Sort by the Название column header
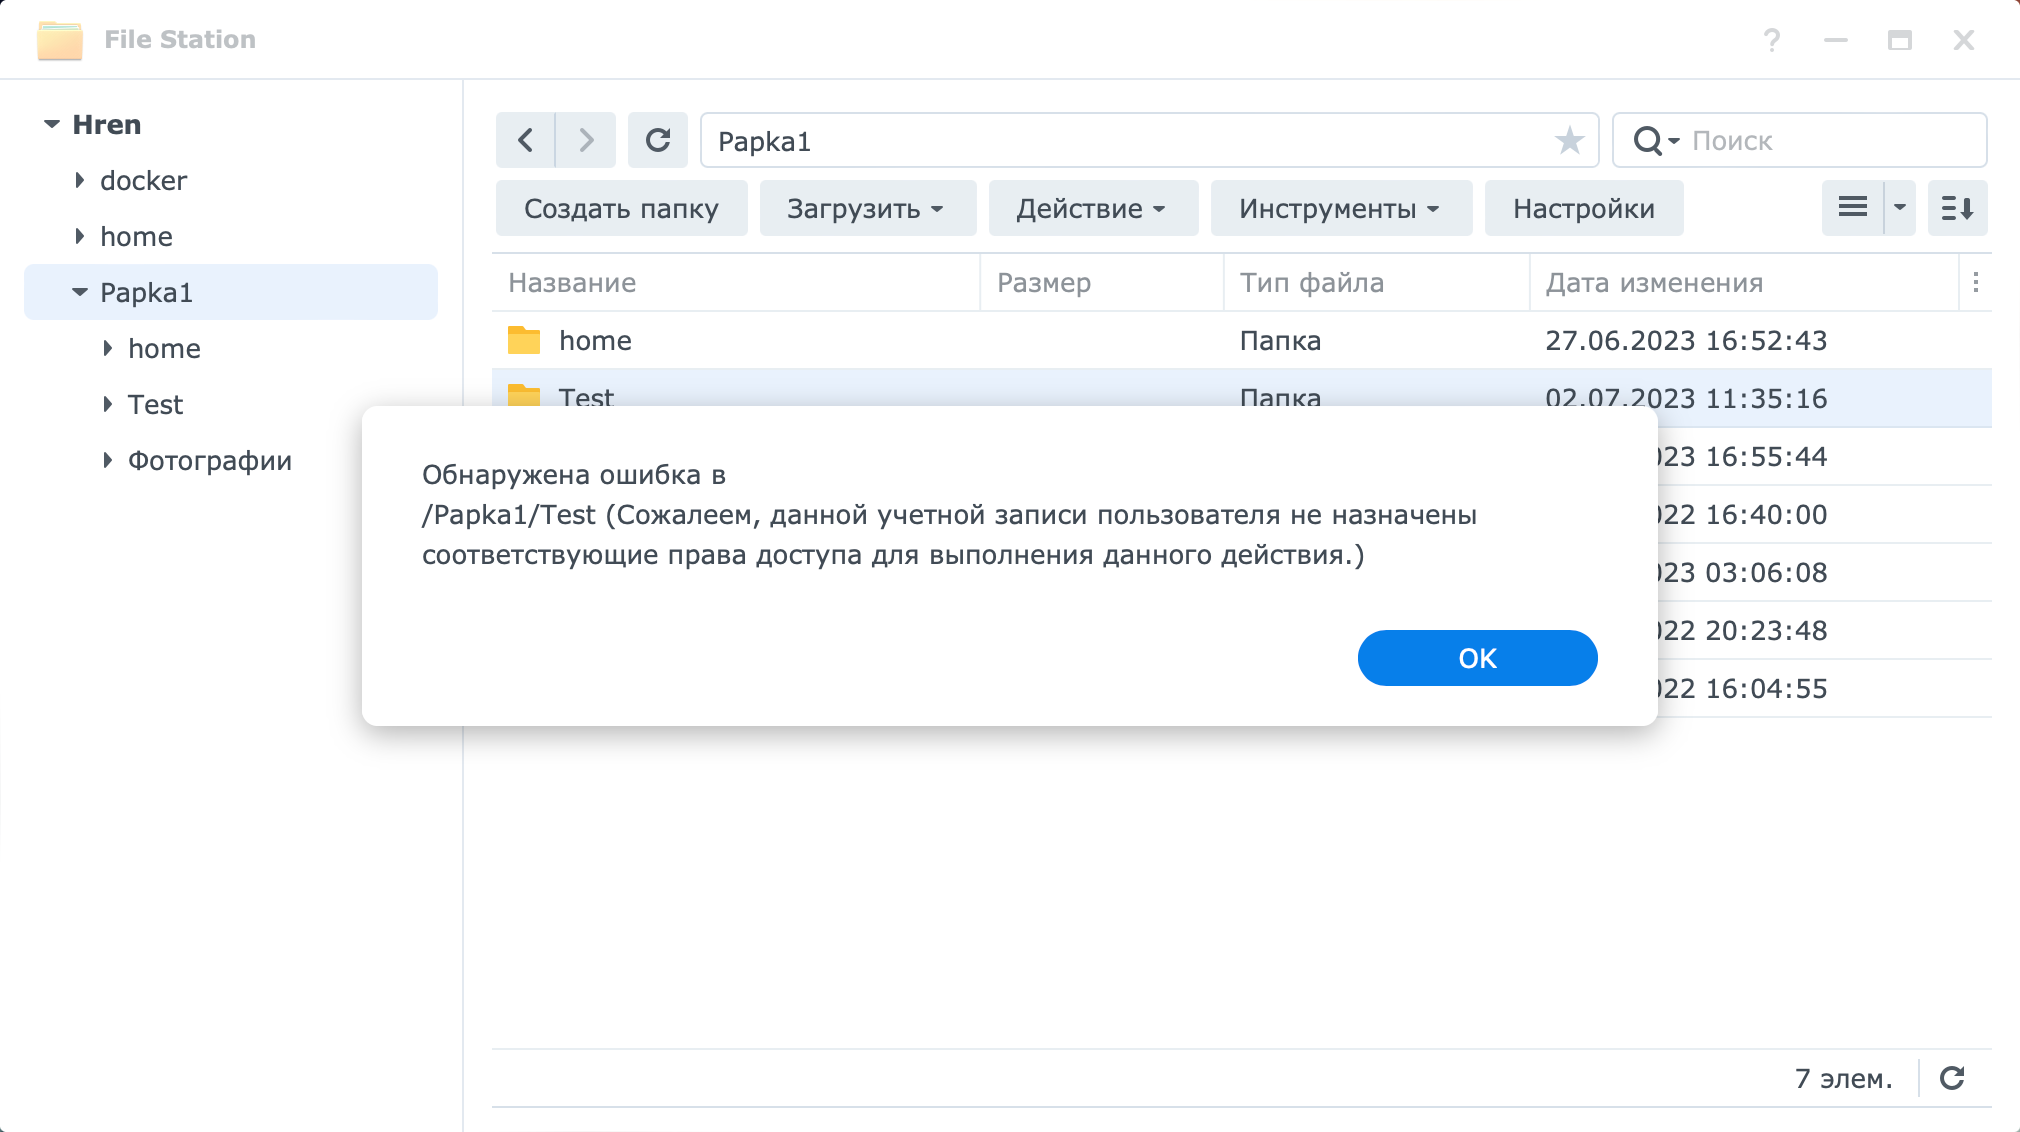 point(736,283)
